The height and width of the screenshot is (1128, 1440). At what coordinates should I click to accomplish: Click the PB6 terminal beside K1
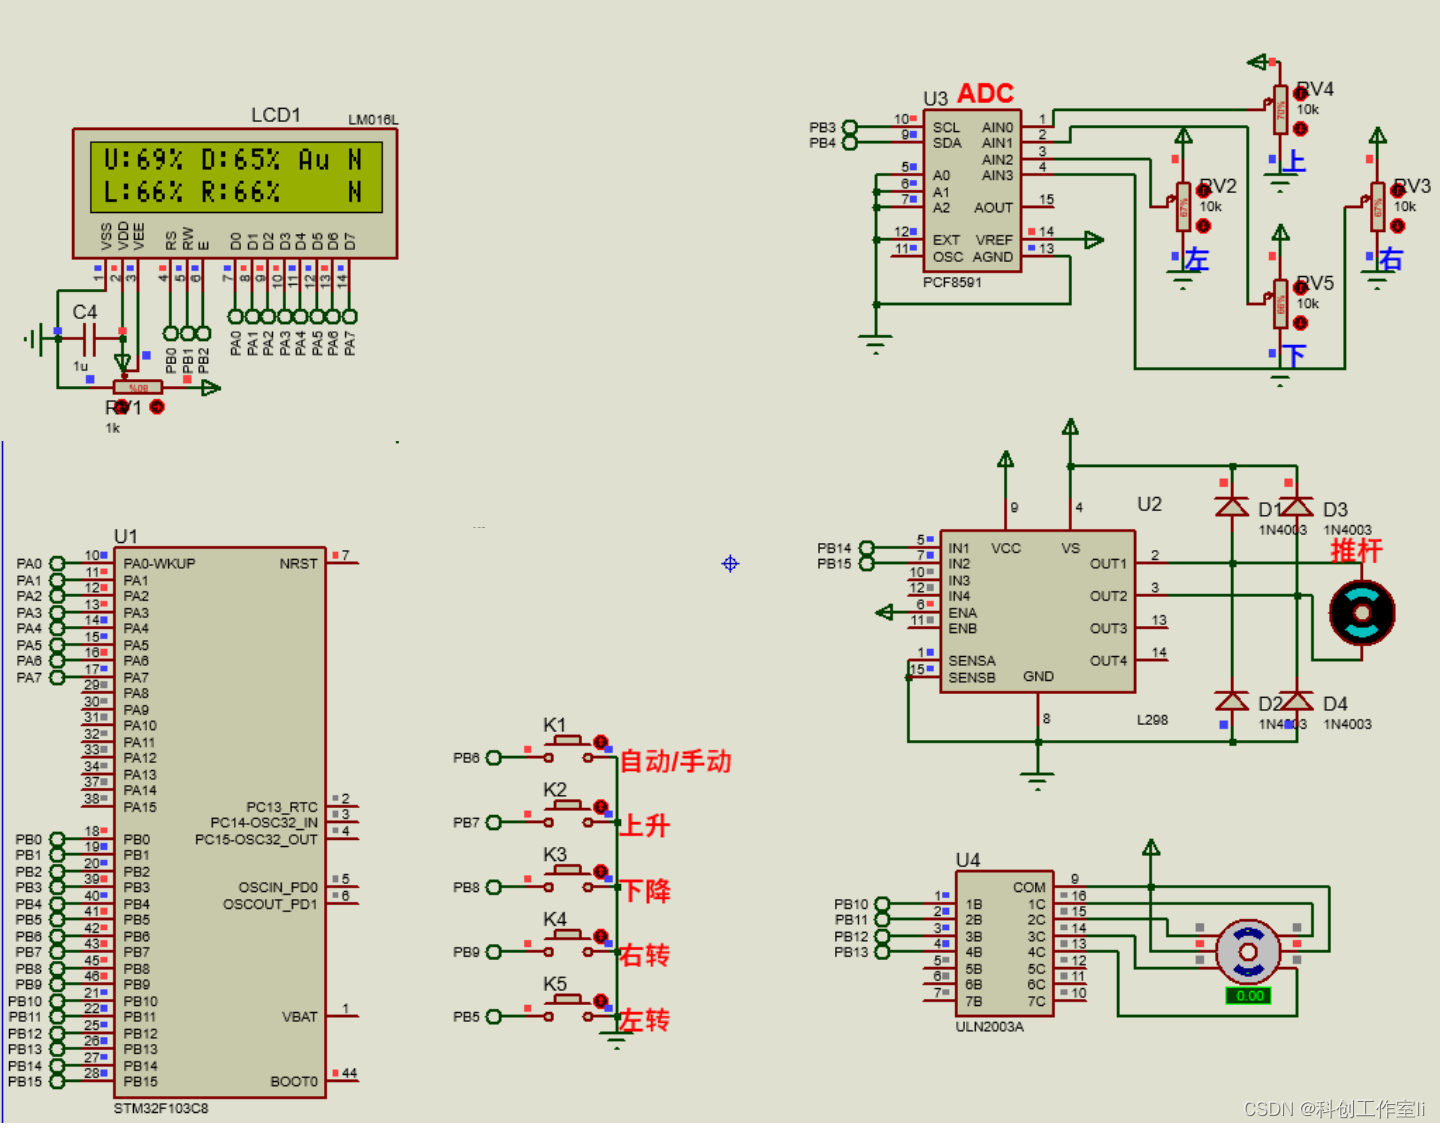493,758
